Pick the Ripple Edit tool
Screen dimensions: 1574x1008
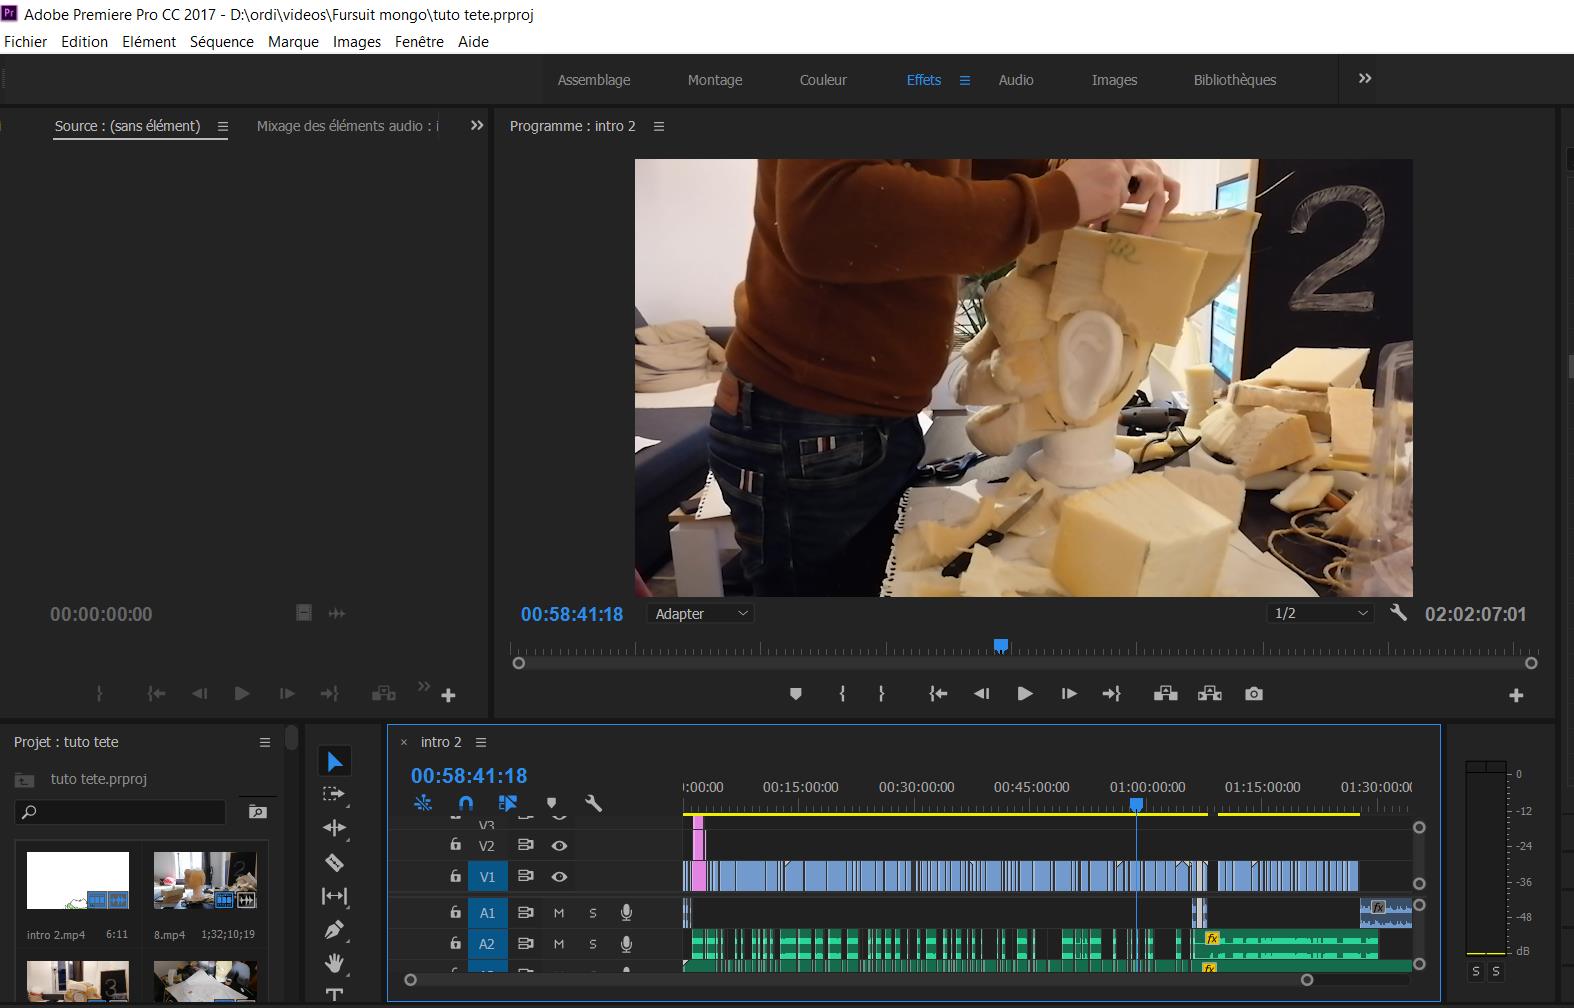334,828
